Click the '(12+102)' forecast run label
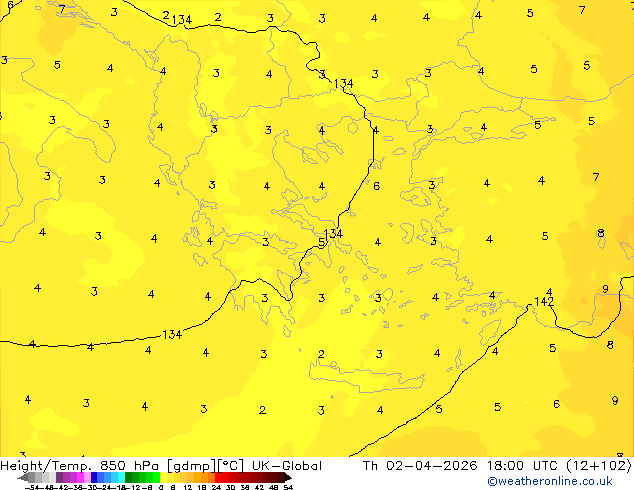This screenshot has height=490, width=634. coord(598,466)
